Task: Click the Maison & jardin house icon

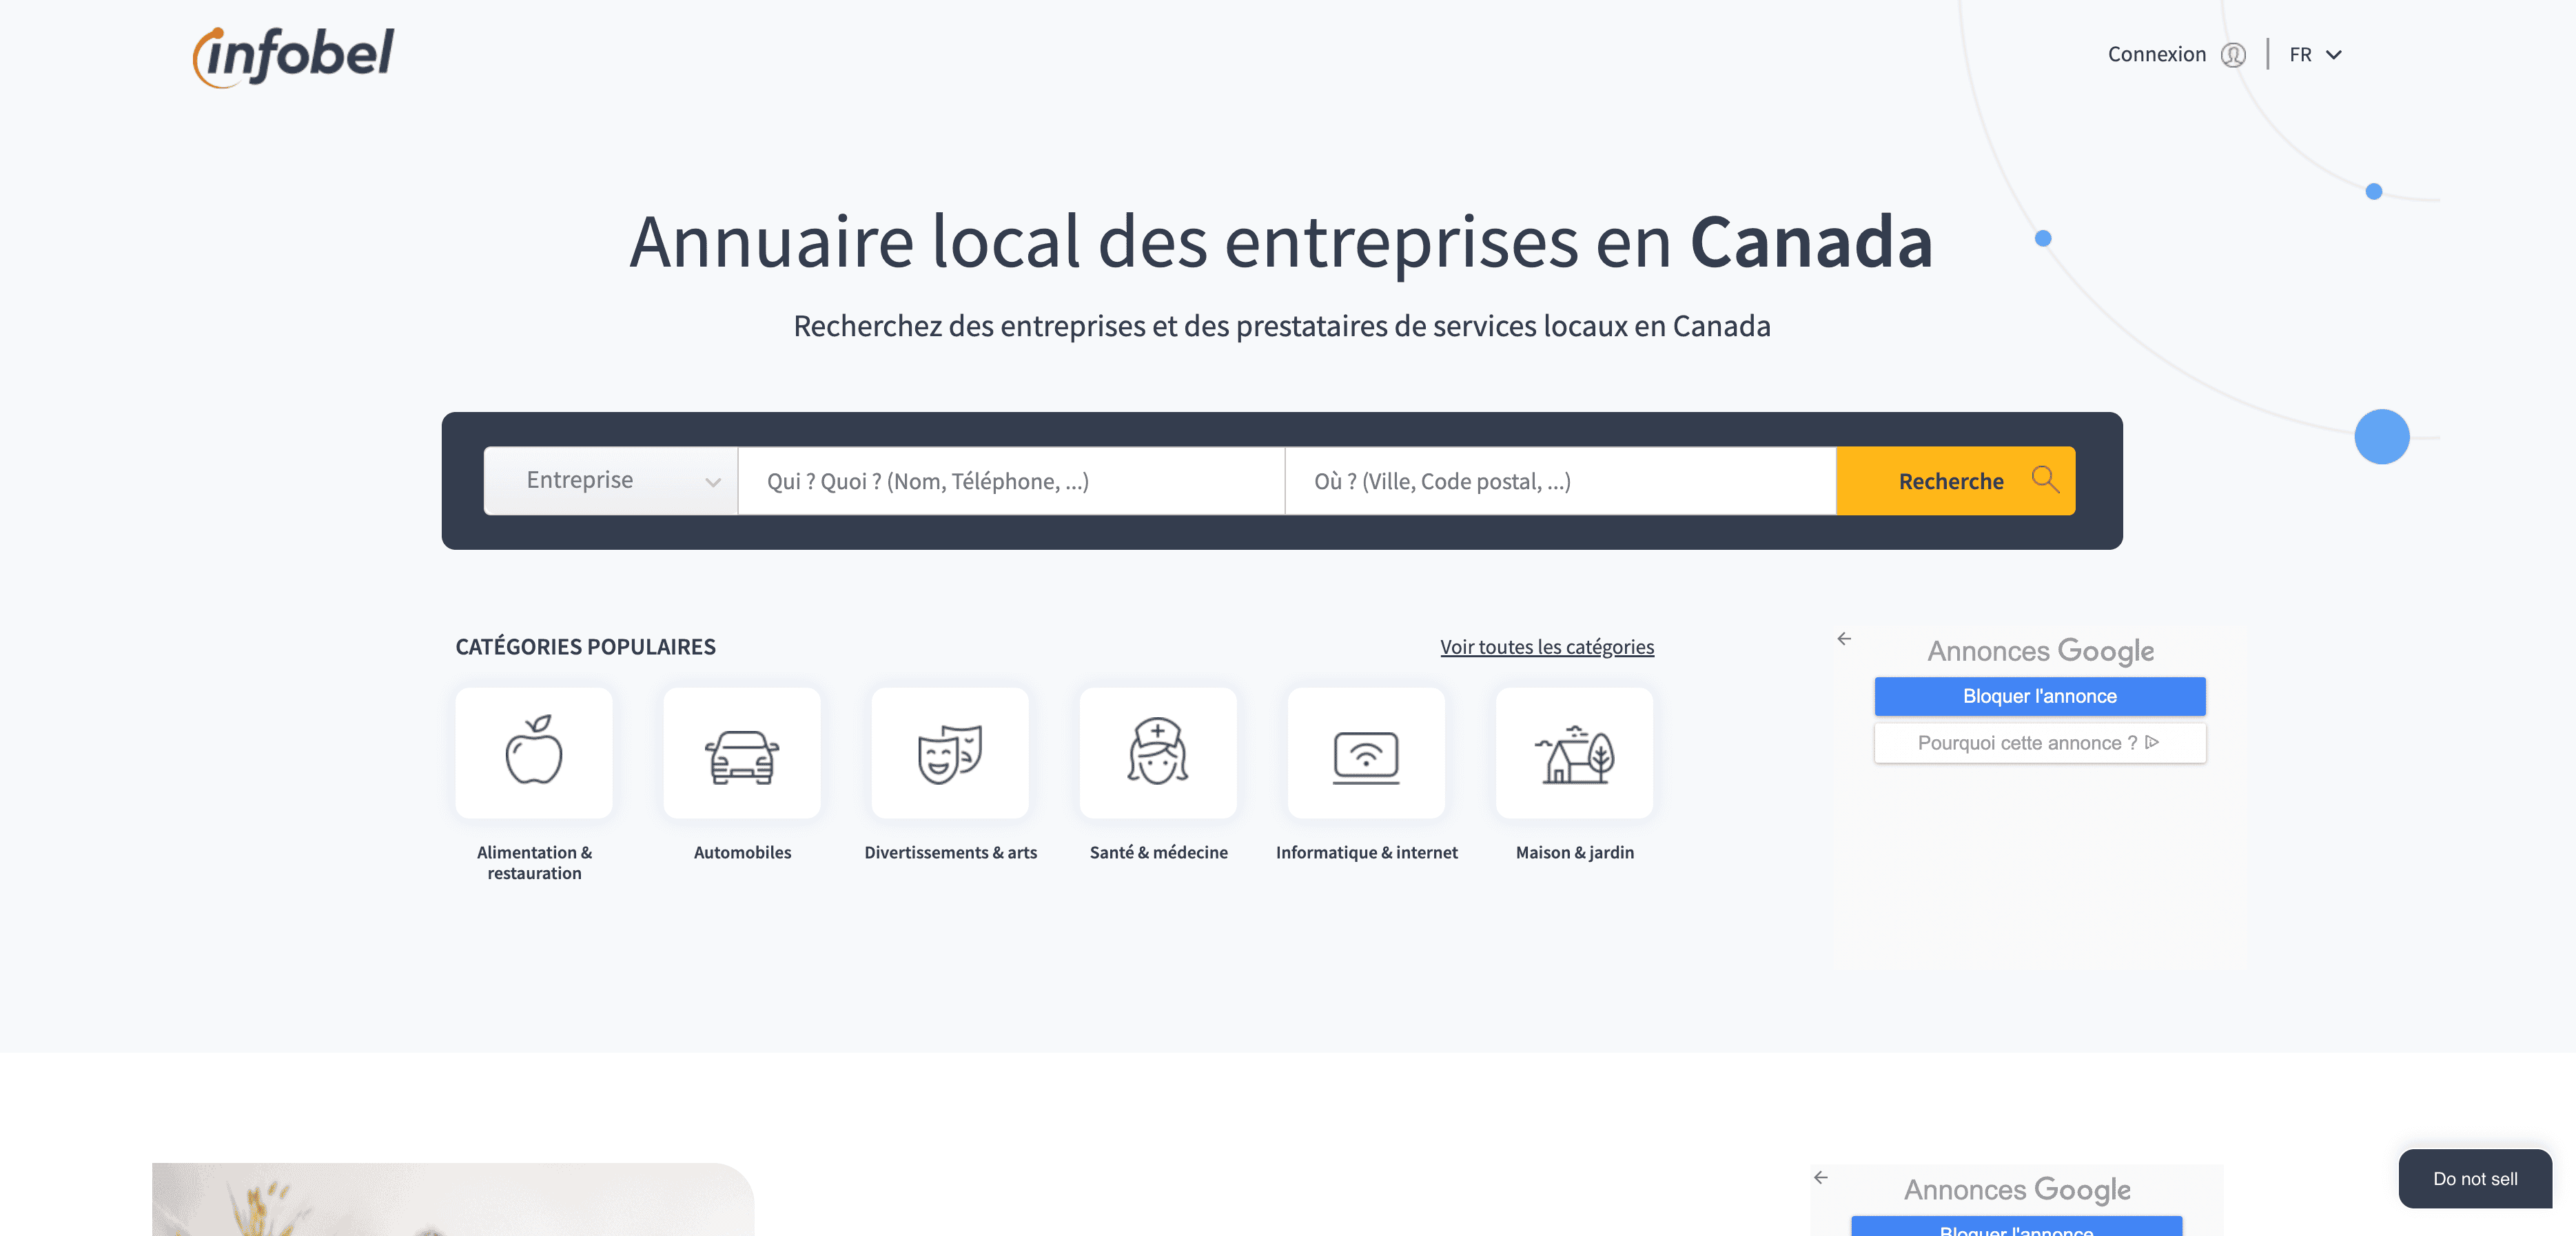Action: (x=1574, y=752)
